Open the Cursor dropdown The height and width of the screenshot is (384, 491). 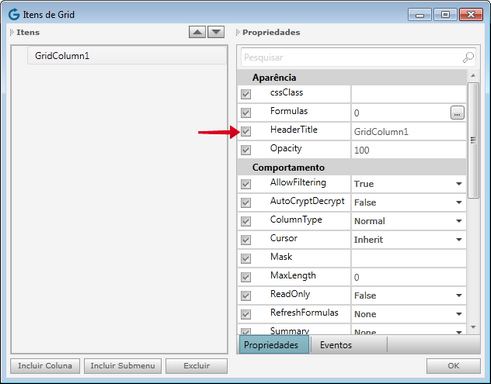coord(459,240)
